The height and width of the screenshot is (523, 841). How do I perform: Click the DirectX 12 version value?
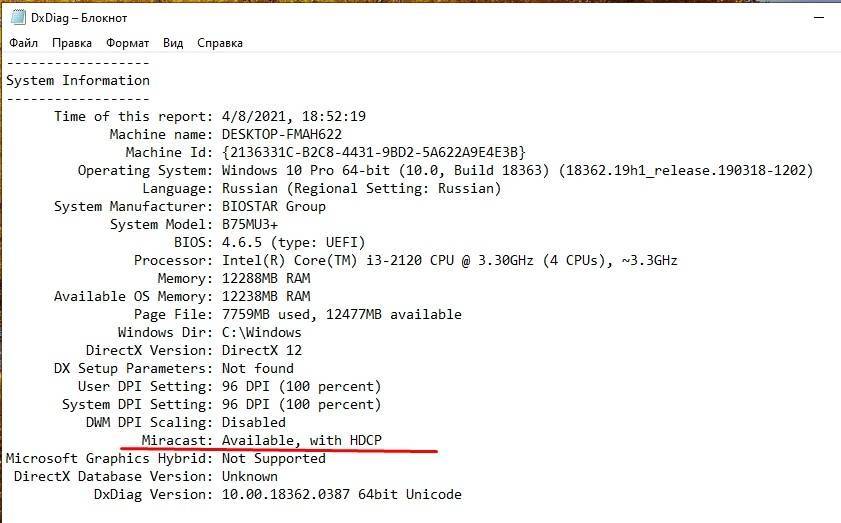pos(261,350)
